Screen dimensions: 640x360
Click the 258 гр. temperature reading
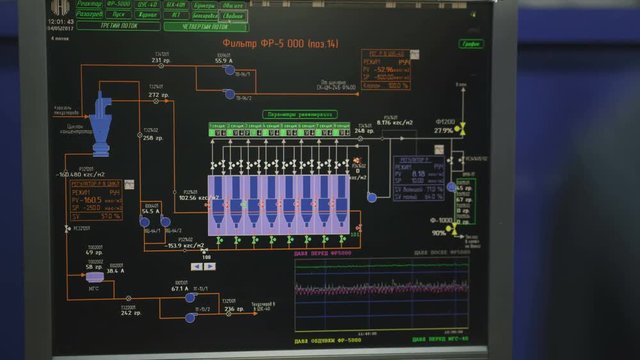(153, 138)
